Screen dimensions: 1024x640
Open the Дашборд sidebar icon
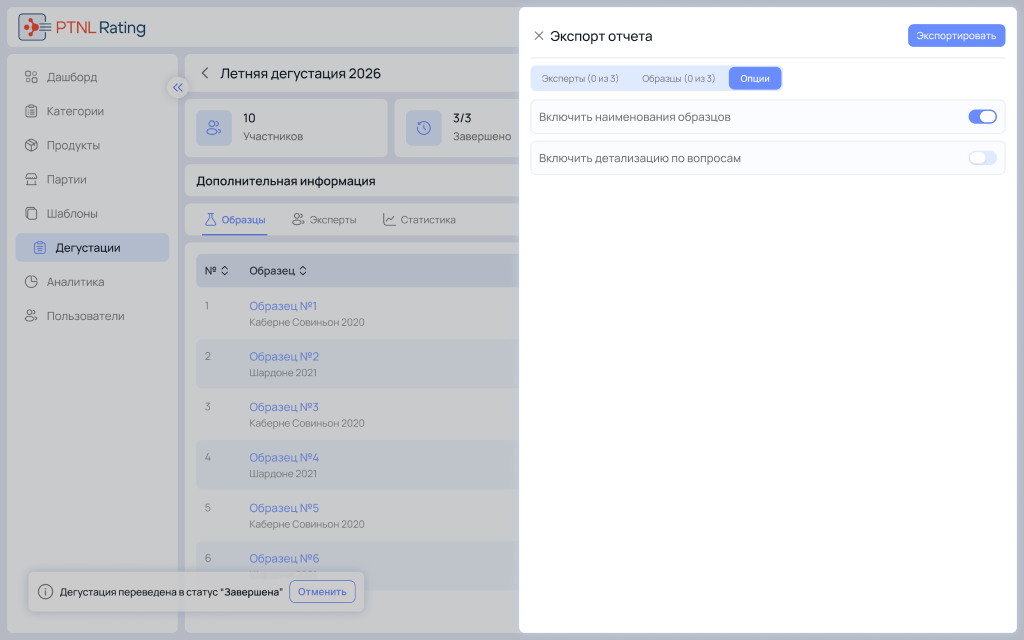(x=31, y=77)
